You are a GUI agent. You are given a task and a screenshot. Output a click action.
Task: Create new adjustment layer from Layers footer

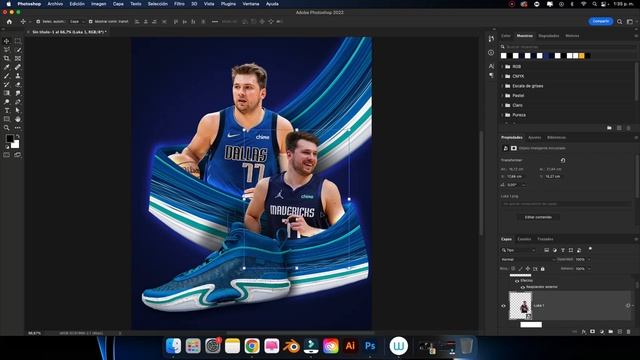coord(602,332)
